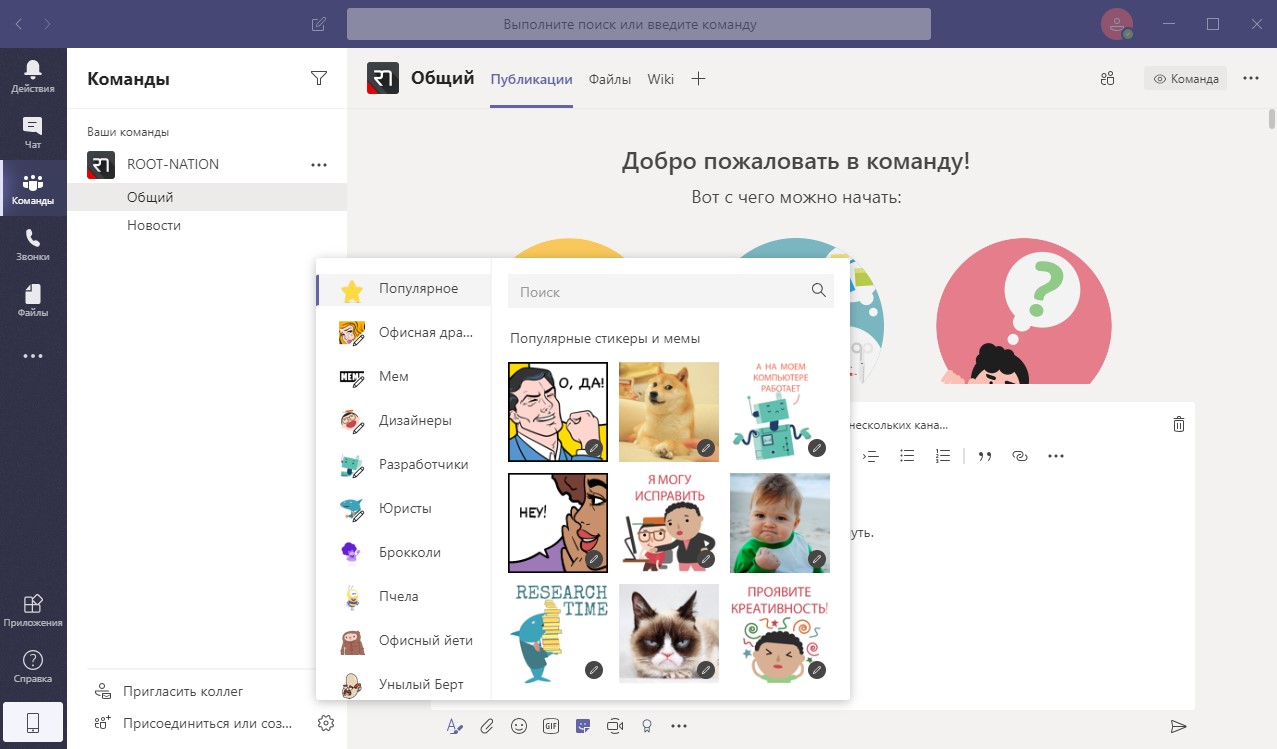Image resolution: width=1277 pixels, height=749 pixels.
Task: Open the emoji picker
Action: tap(519, 726)
